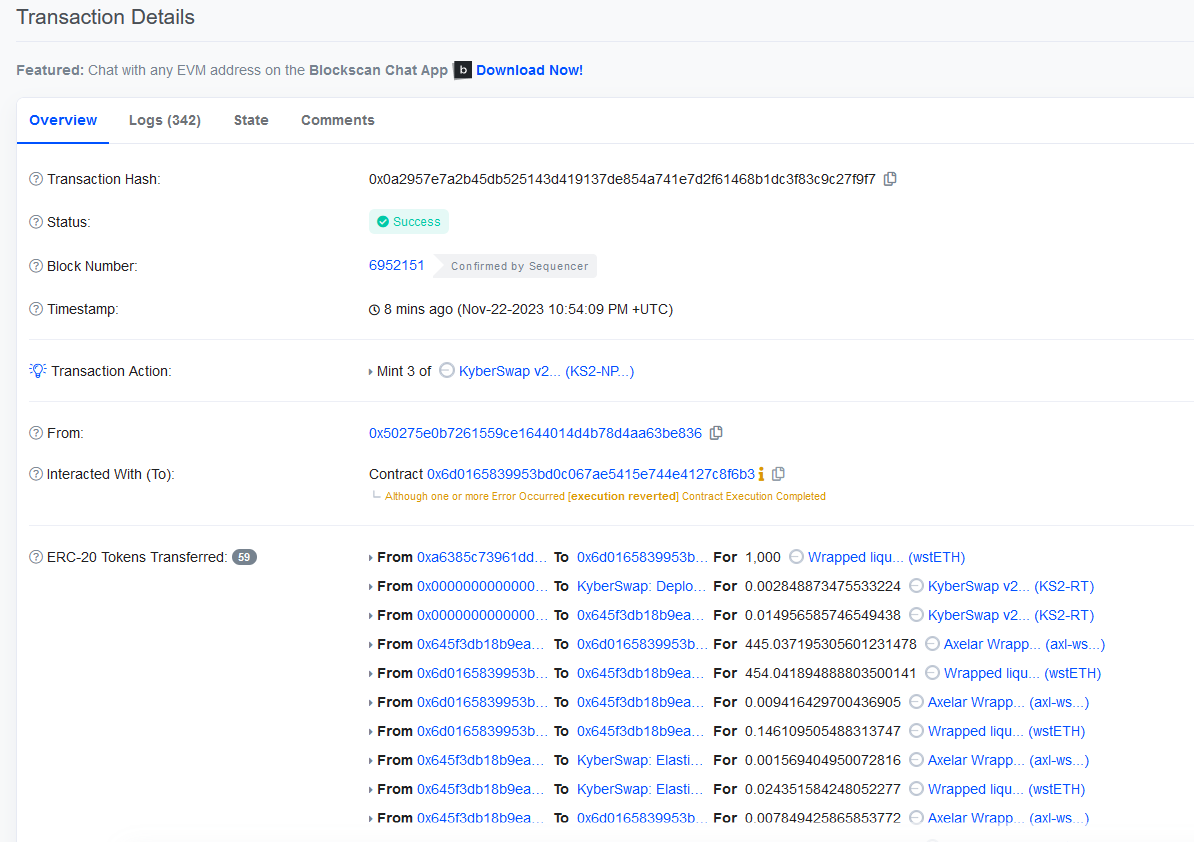1194x842 pixels.
Task: Open the 0x645f3db18b9ea... recipient in 0.146109505488313747 row
Action: click(x=640, y=731)
